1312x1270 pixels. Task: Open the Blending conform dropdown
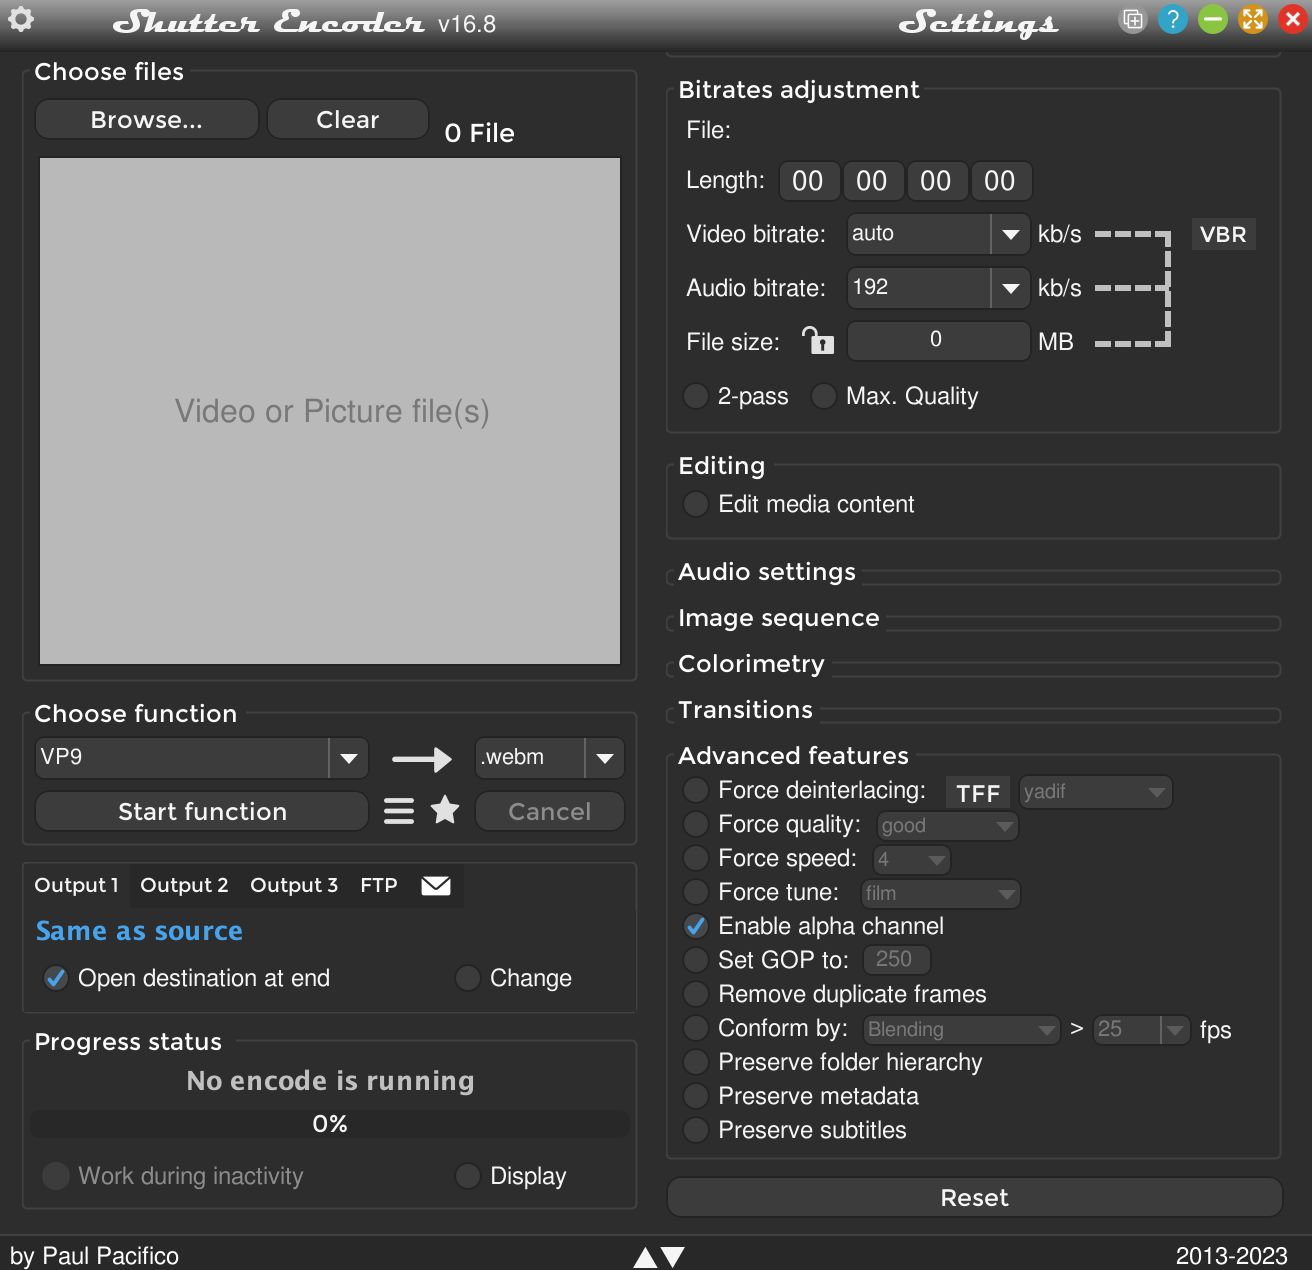(x=960, y=1029)
